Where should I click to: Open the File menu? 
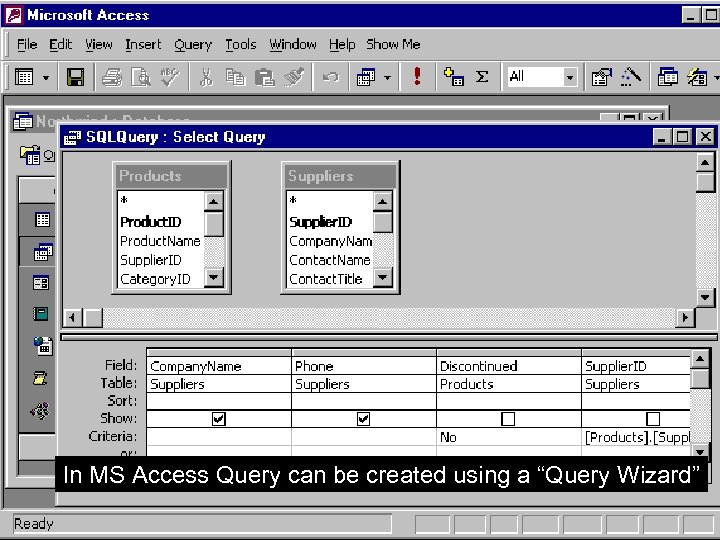point(27,45)
